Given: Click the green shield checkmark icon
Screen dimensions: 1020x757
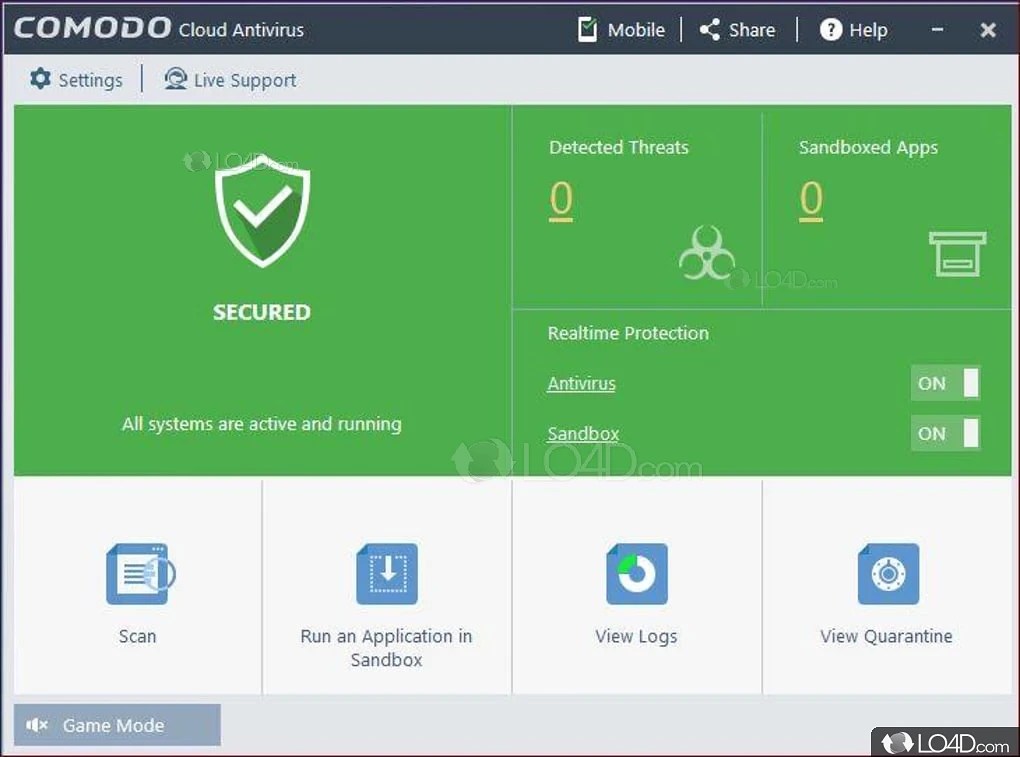Looking at the screenshot, I should [x=262, y=210].
